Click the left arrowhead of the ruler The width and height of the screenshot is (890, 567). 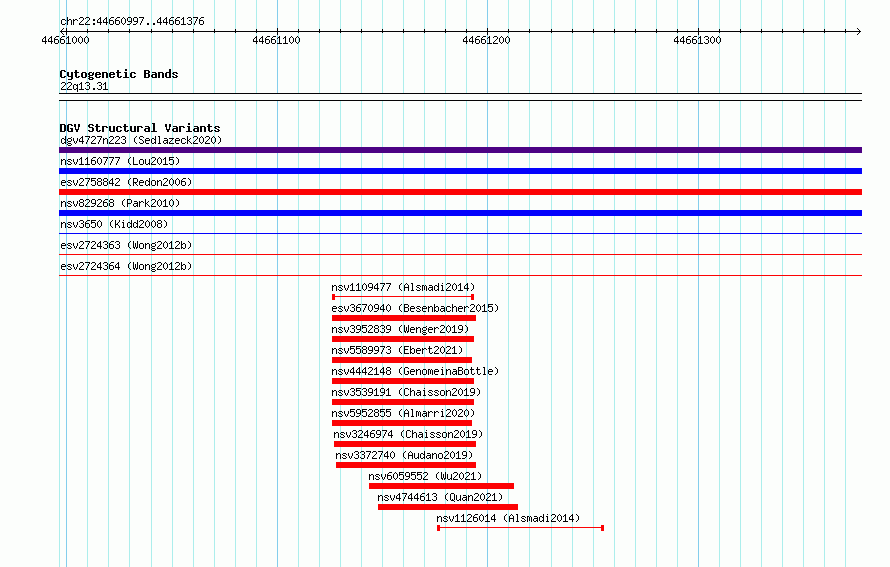tap(63, 31)
